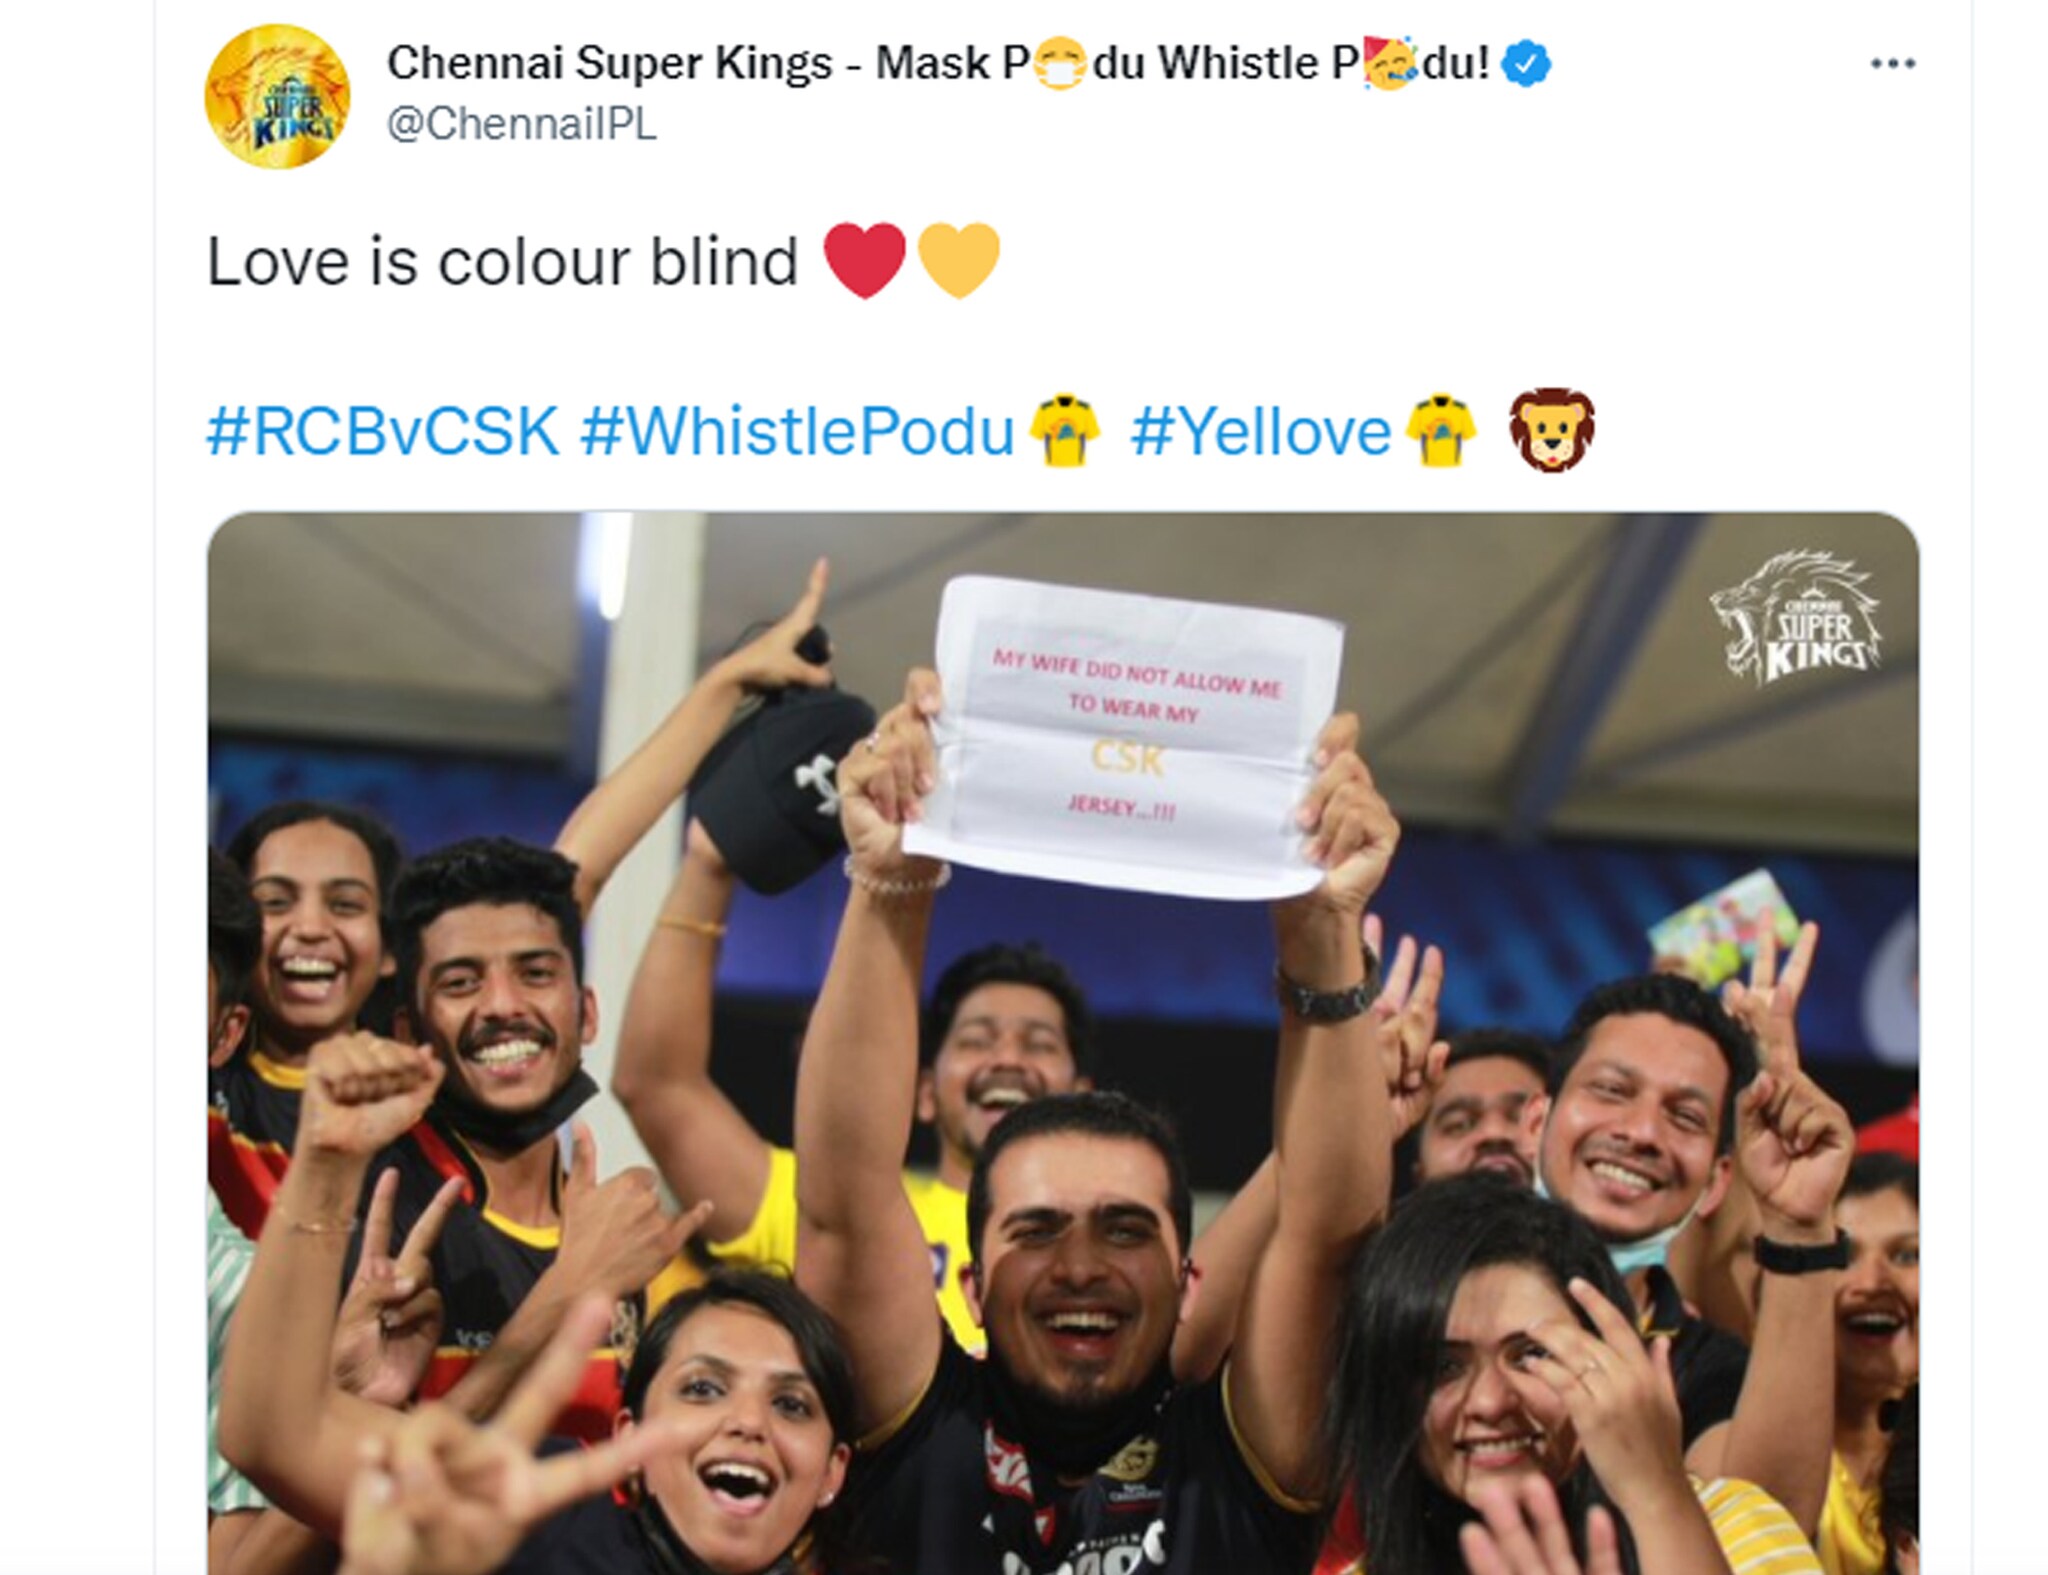
Task: Click the masked face emoji in name
Action: click(x=1060, y=64)
